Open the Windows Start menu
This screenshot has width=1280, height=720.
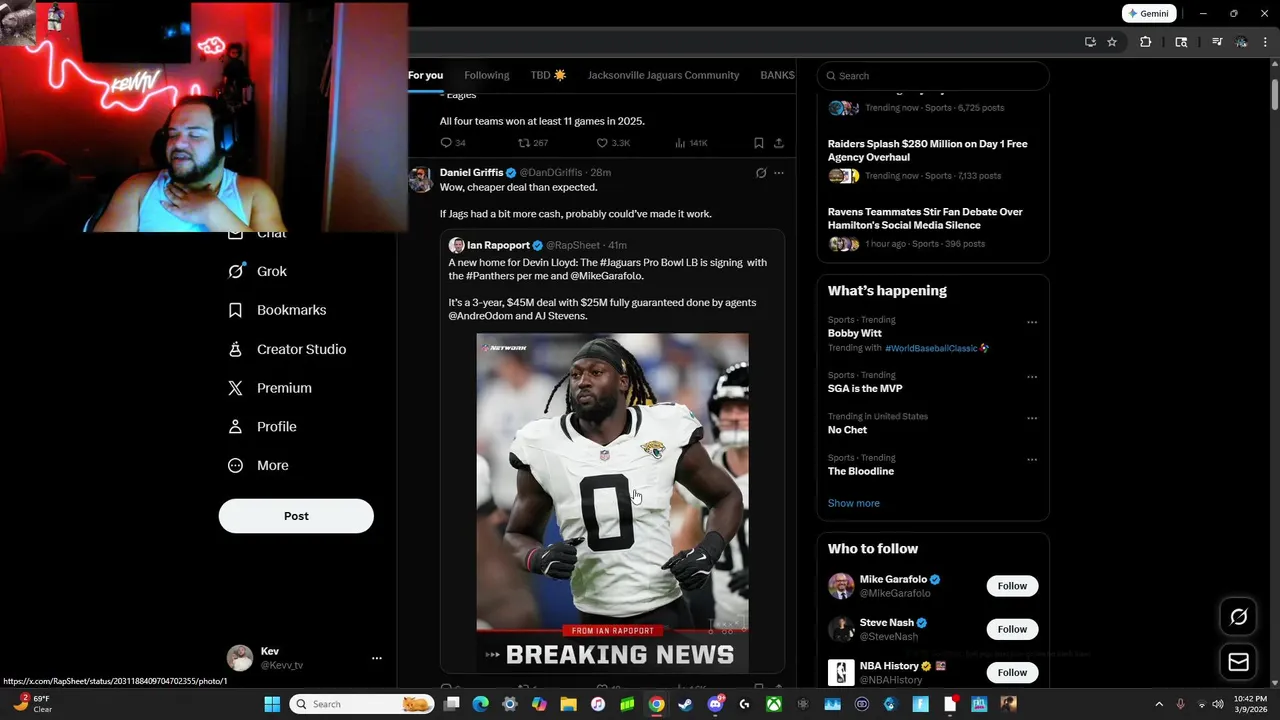(272, 704)
